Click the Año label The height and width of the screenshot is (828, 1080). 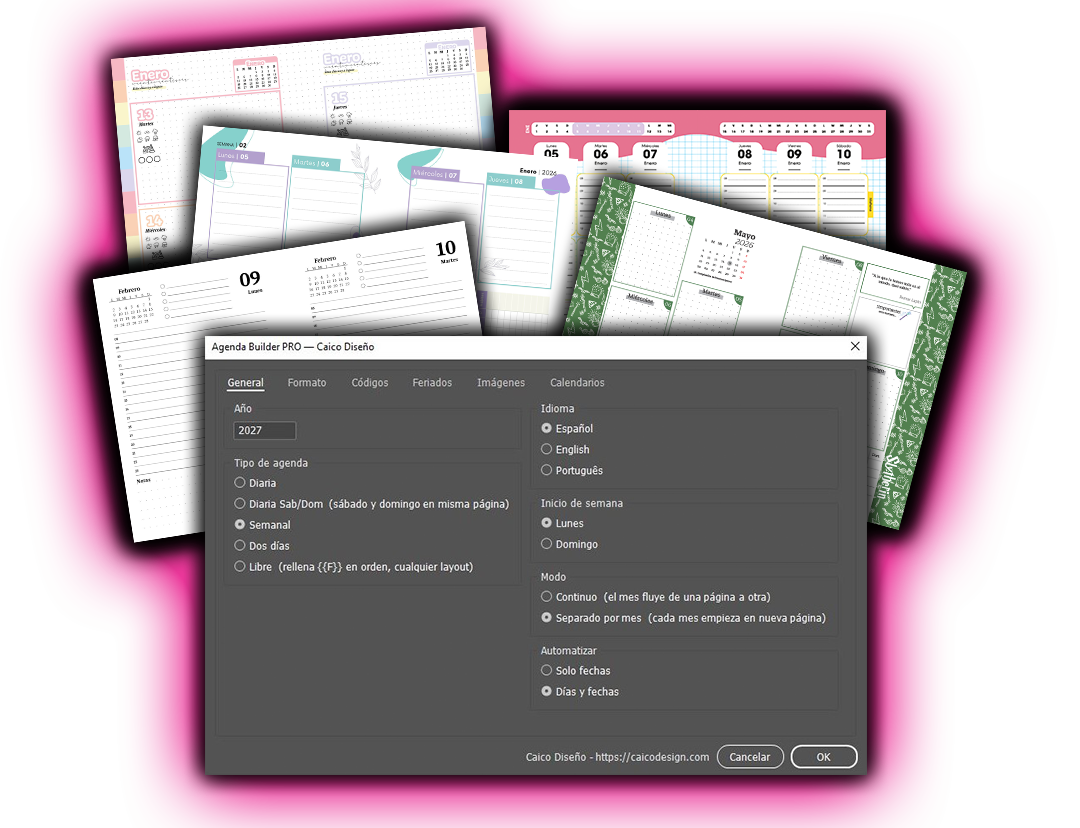[242, 408]
